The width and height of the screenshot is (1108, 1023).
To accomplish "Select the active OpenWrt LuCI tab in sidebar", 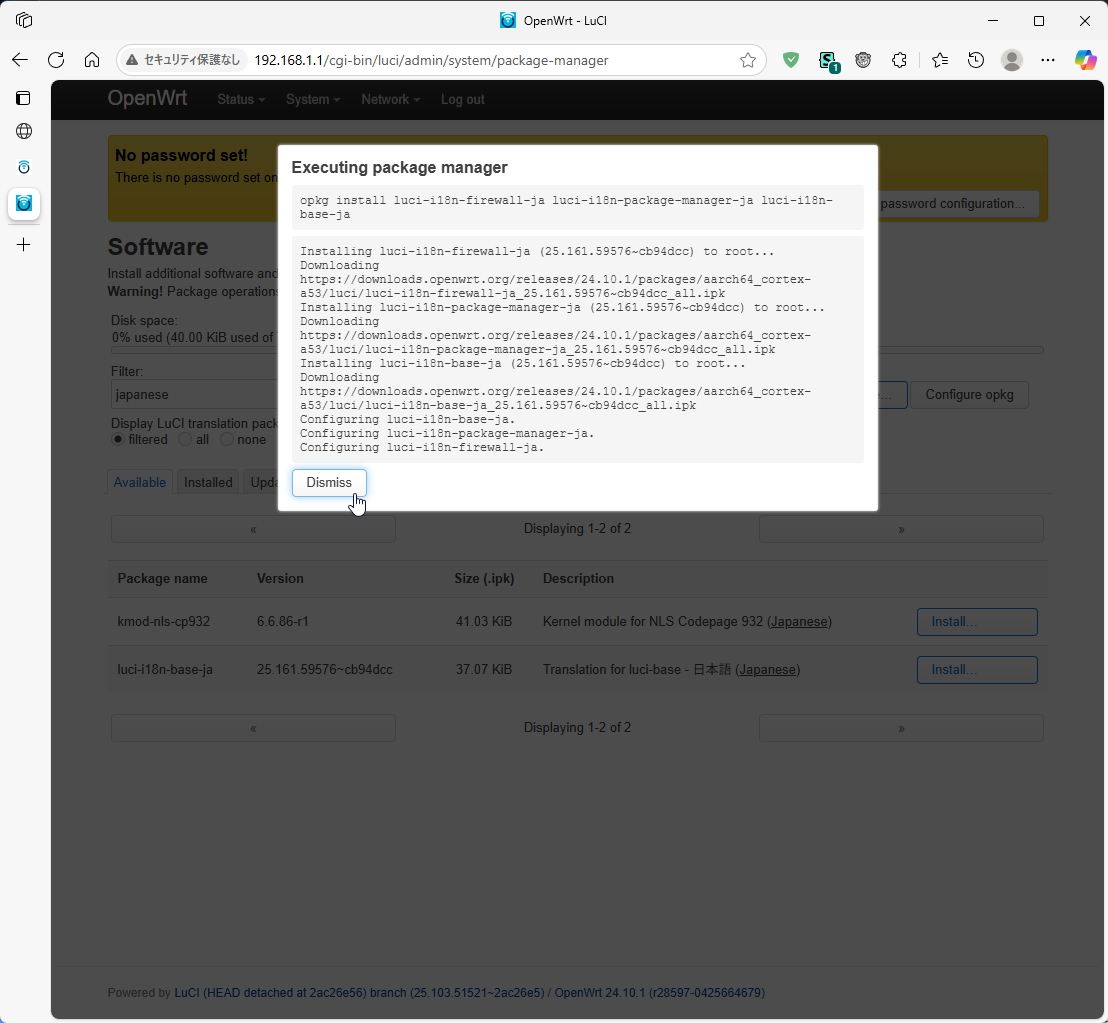I will tap(23, 204).
